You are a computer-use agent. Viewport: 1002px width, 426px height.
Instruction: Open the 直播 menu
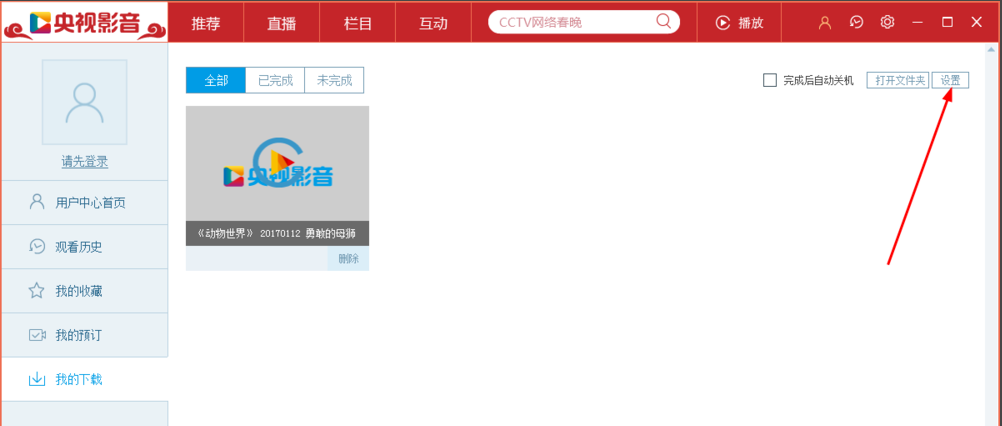tap(282, 23)
